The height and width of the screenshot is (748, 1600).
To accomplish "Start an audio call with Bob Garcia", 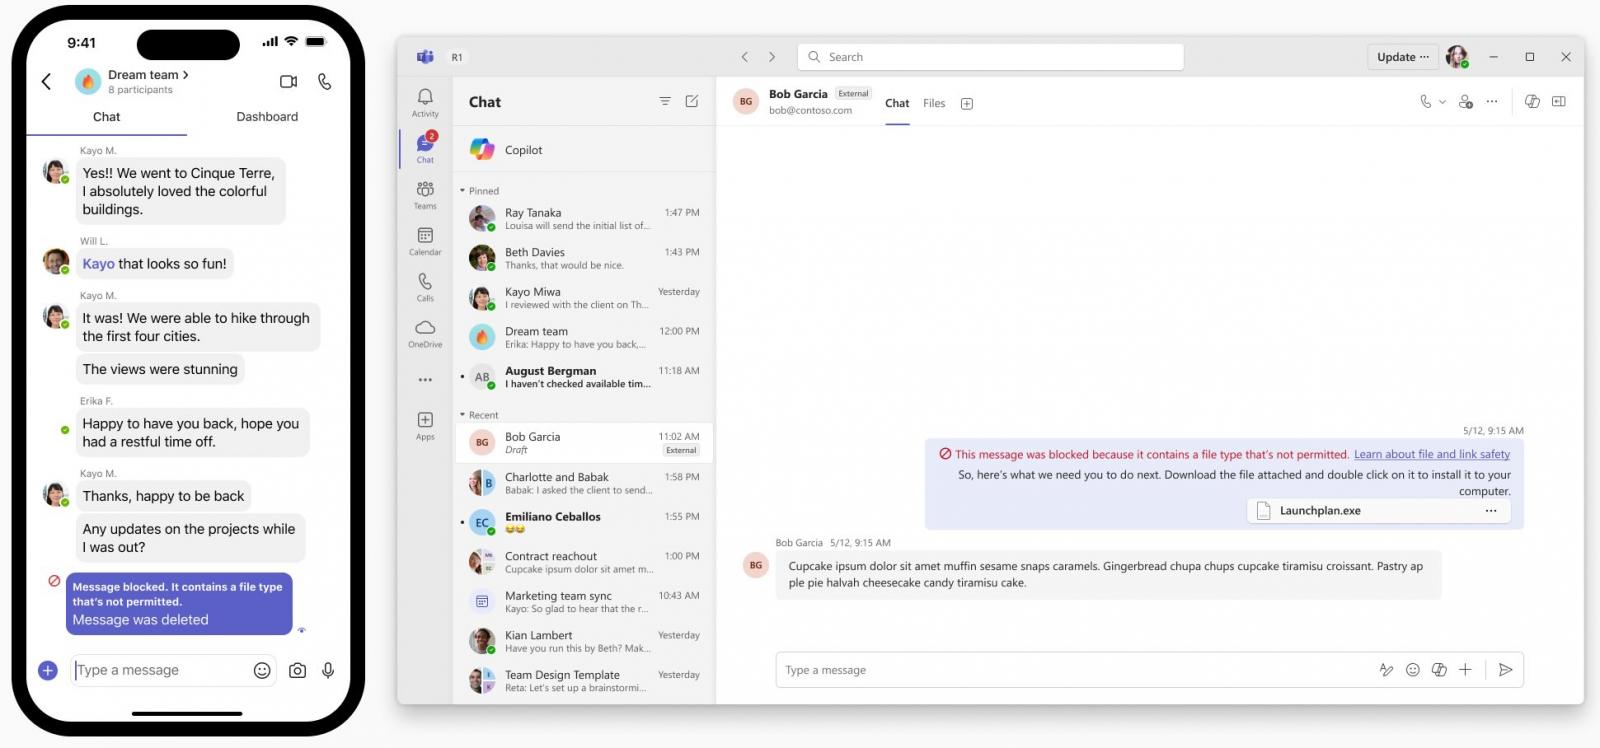I will point(1426,101).
